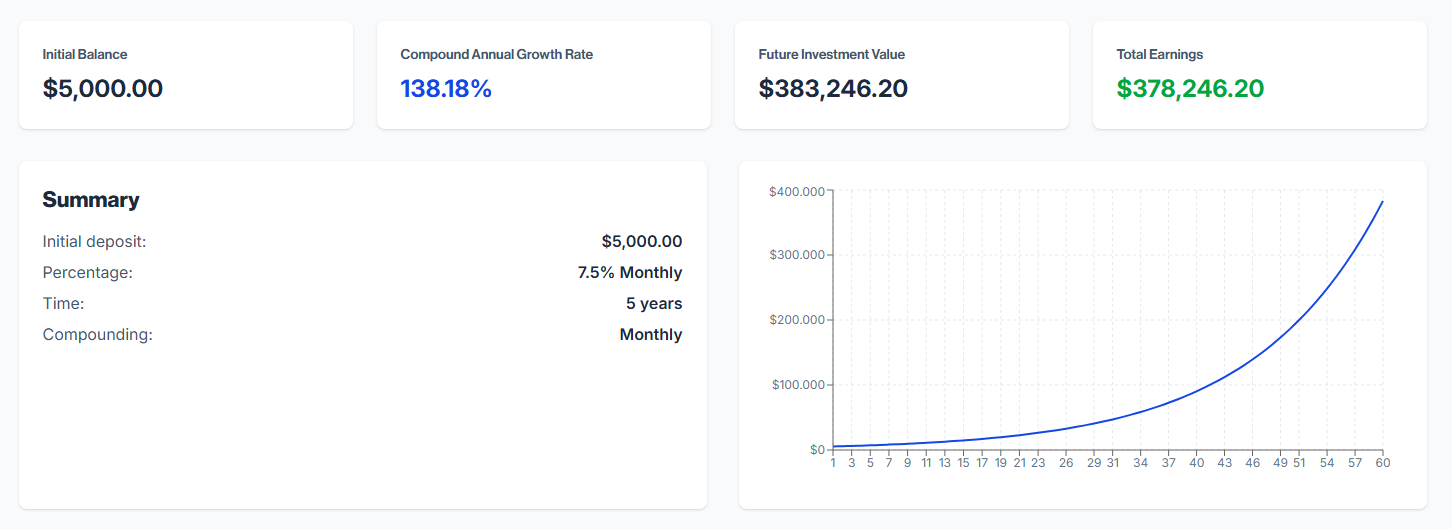Image resolution: width=1452 pixels, height=529 pixels.
Task: Click the Future Investment Value heading
Action: (x=831, y=54)
